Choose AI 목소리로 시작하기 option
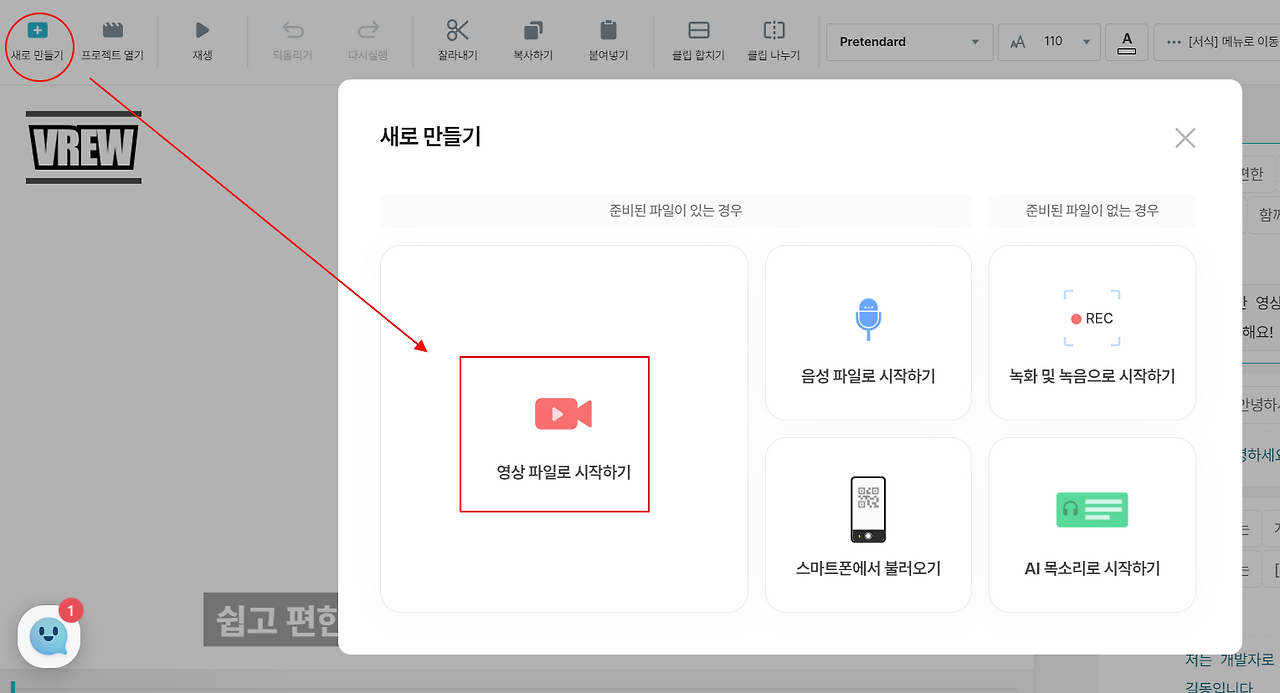1280x693 pixels. click(x=1092, y=524)
